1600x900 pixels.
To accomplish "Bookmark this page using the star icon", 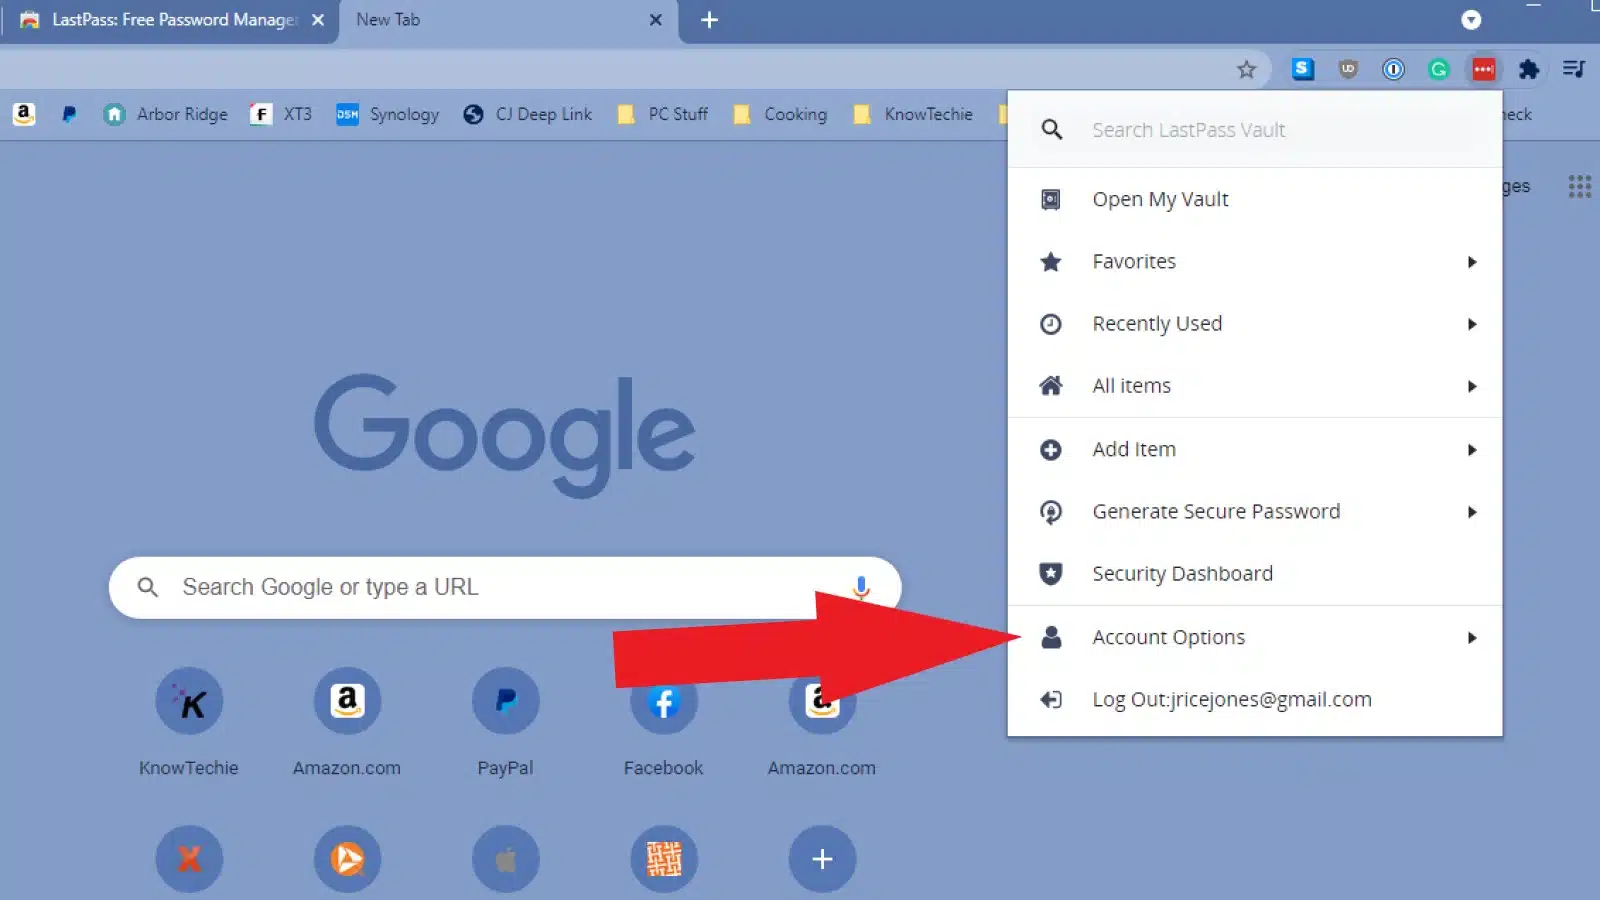I will [1246, 69].
